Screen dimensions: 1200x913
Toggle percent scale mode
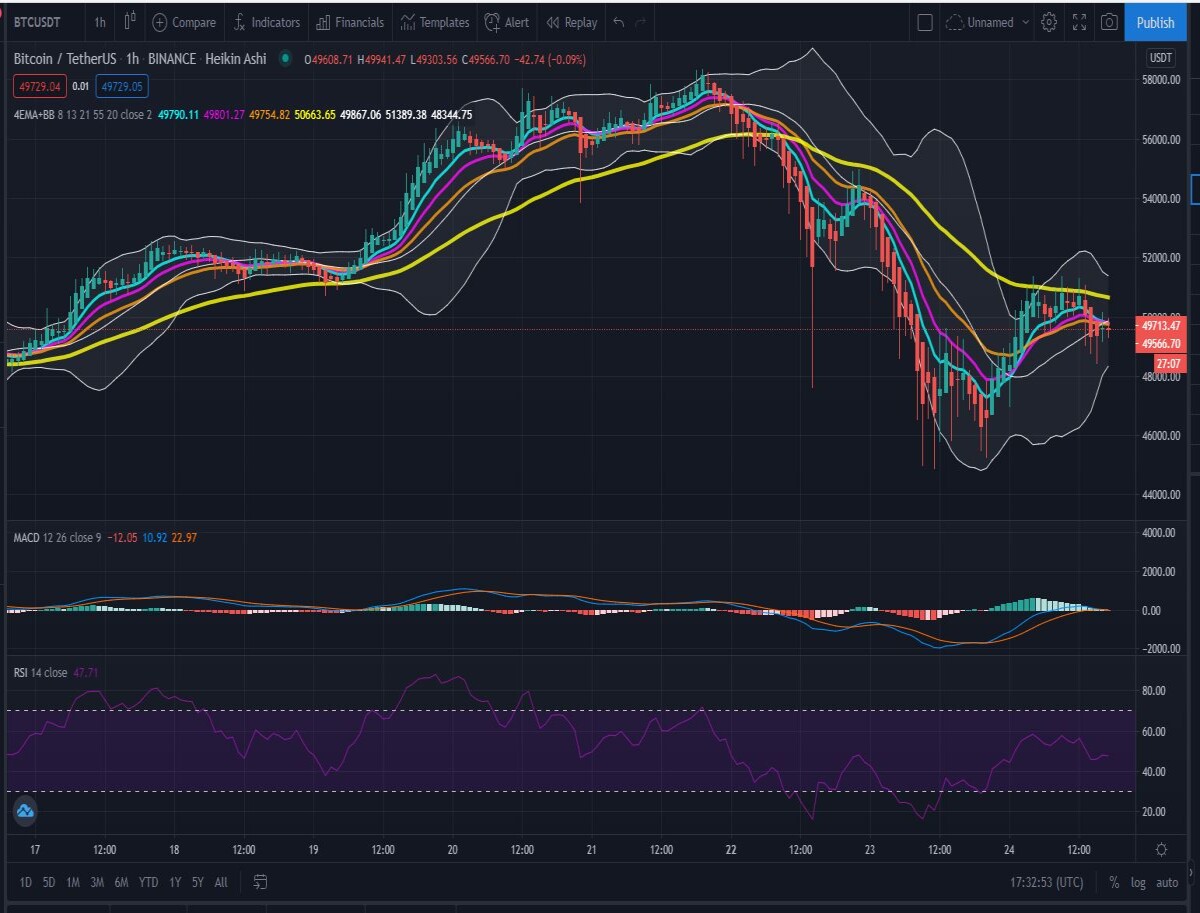1114,882
